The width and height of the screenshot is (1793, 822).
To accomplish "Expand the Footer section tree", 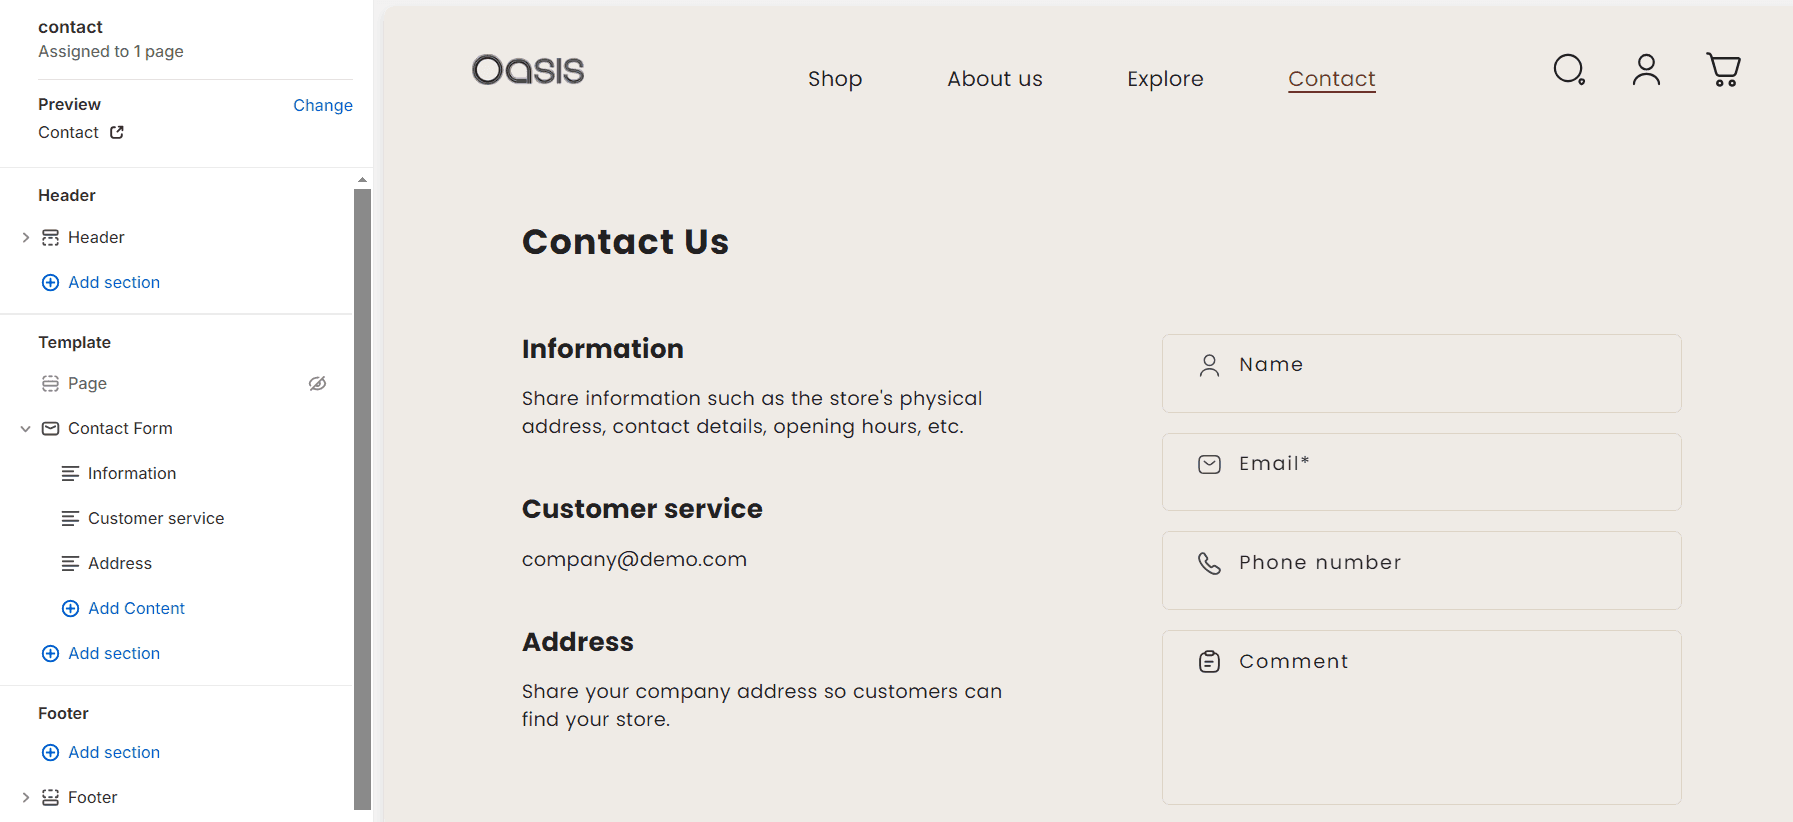I will click(26, 798).
